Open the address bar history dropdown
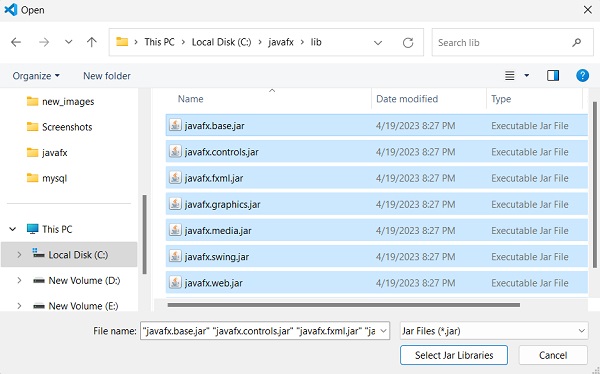600x374 pixels. (378, 42)
